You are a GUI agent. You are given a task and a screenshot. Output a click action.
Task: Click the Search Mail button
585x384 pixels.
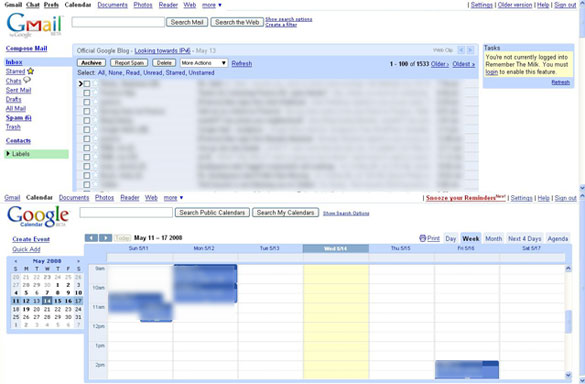click(187, 22)
